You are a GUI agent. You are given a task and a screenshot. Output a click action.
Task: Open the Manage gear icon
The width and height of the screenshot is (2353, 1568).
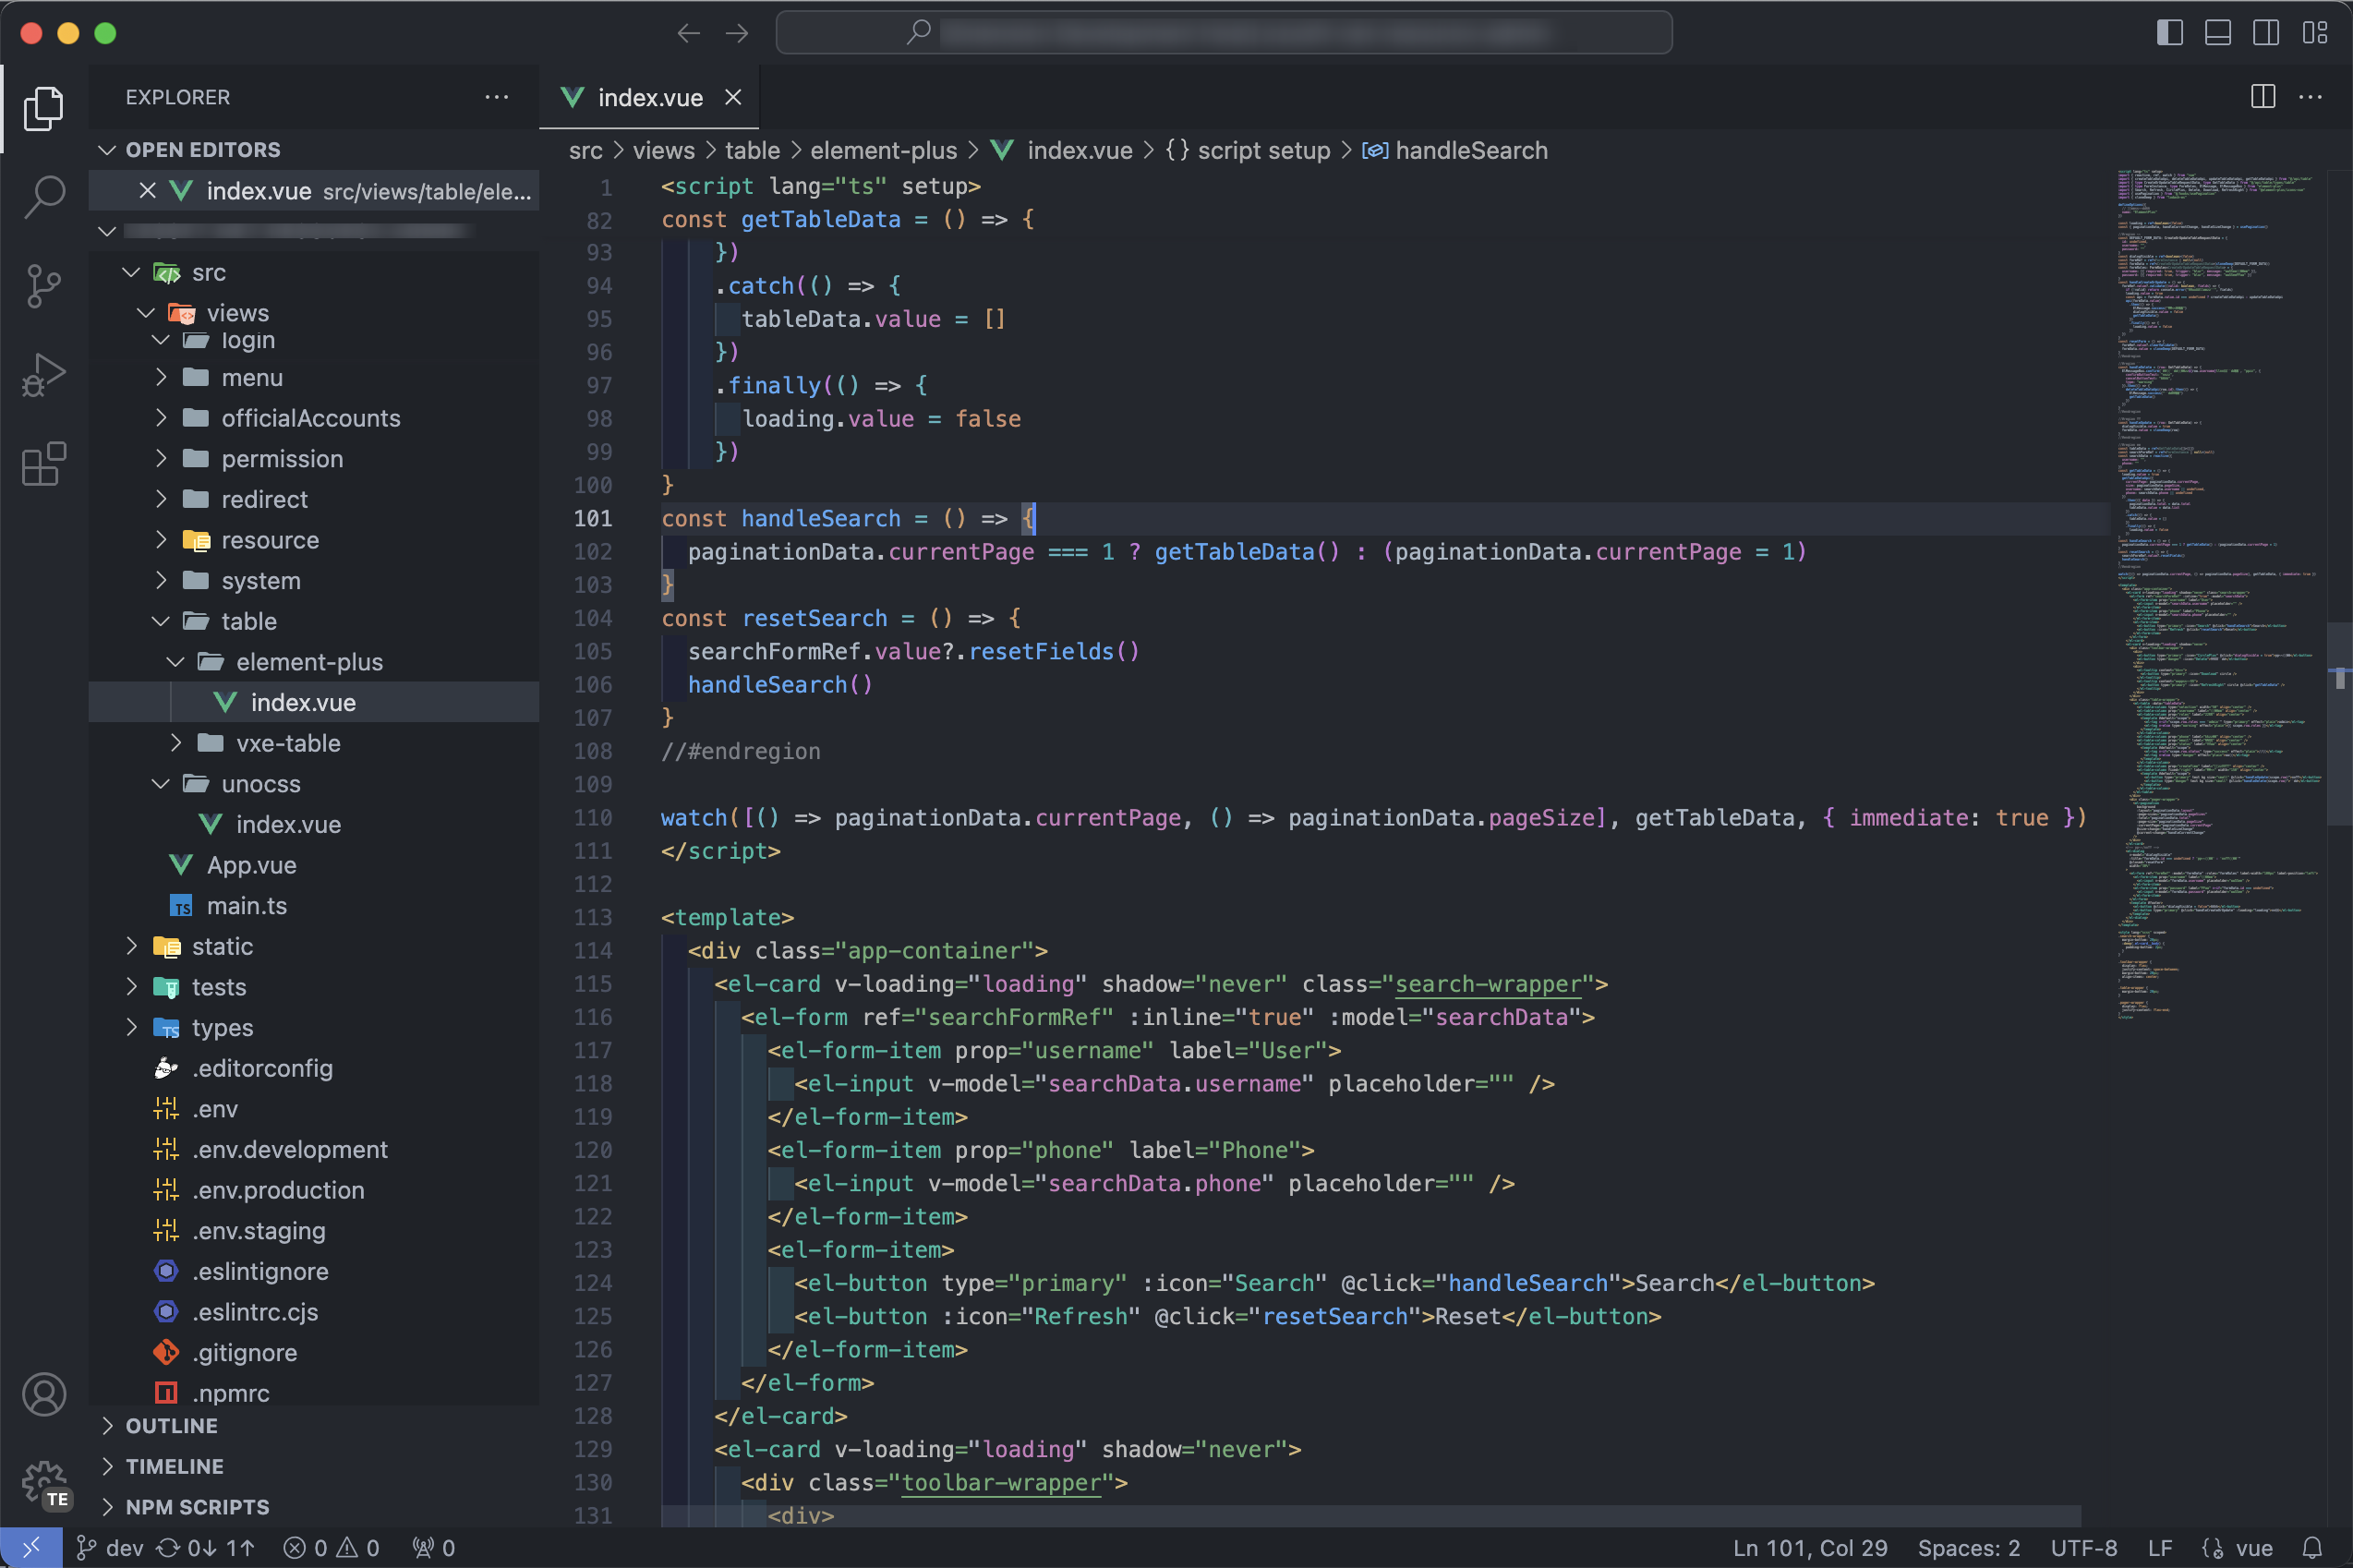pyautogui.click(x=44, y=1482)
